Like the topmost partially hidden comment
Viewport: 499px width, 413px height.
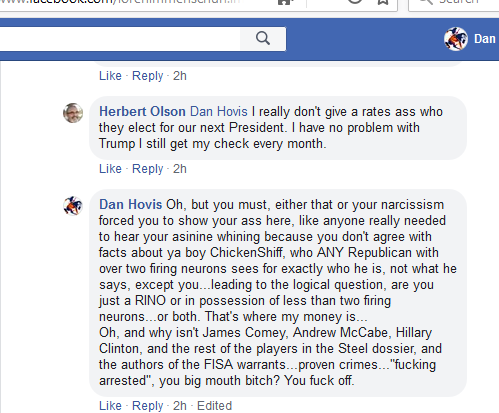pyautogui.click(x=110, y=76)
